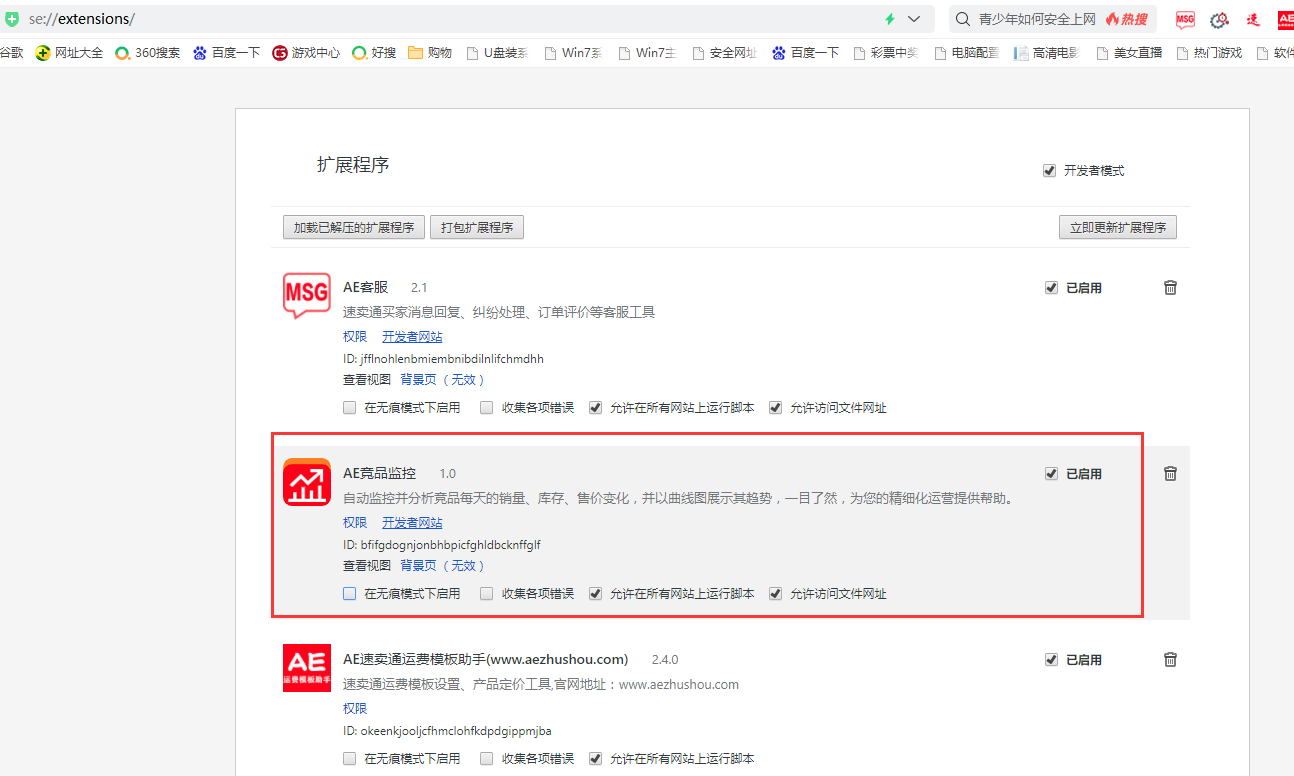This screenshot has height=776, width=1294.
Task: Open the 网址大全 bookmark
Action: pyautogui.click(x=70, y=53)
